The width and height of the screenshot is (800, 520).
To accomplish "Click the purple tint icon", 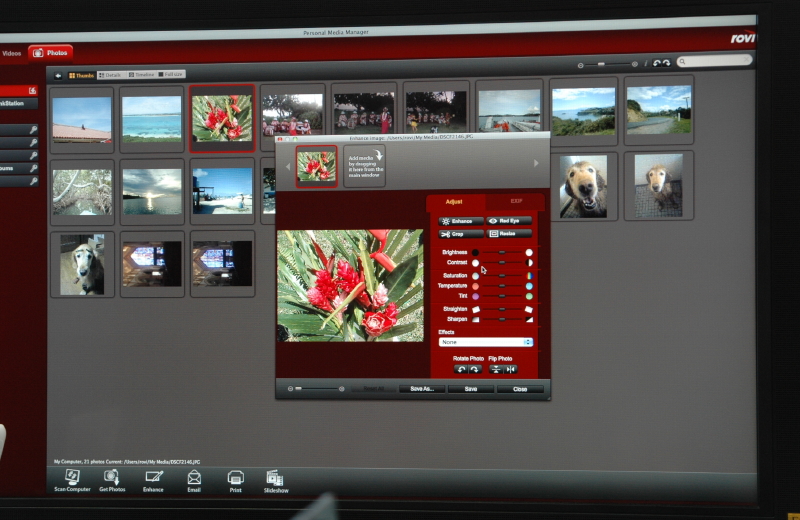I will pos(476,296).
